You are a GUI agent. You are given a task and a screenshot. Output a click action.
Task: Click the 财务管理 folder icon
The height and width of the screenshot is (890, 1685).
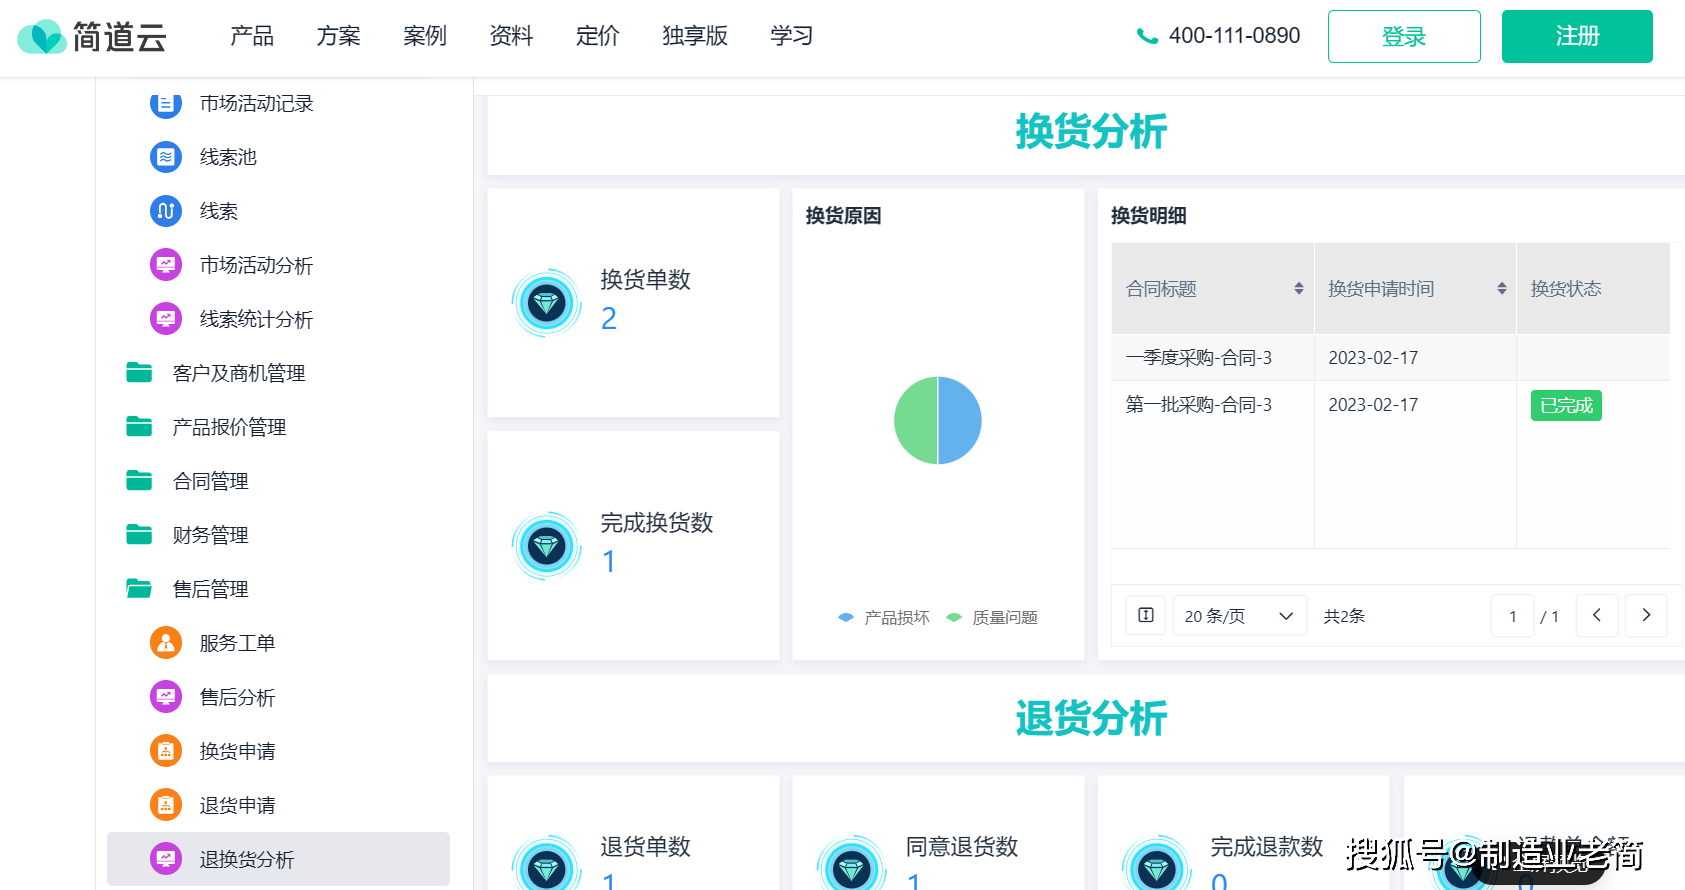139,535
